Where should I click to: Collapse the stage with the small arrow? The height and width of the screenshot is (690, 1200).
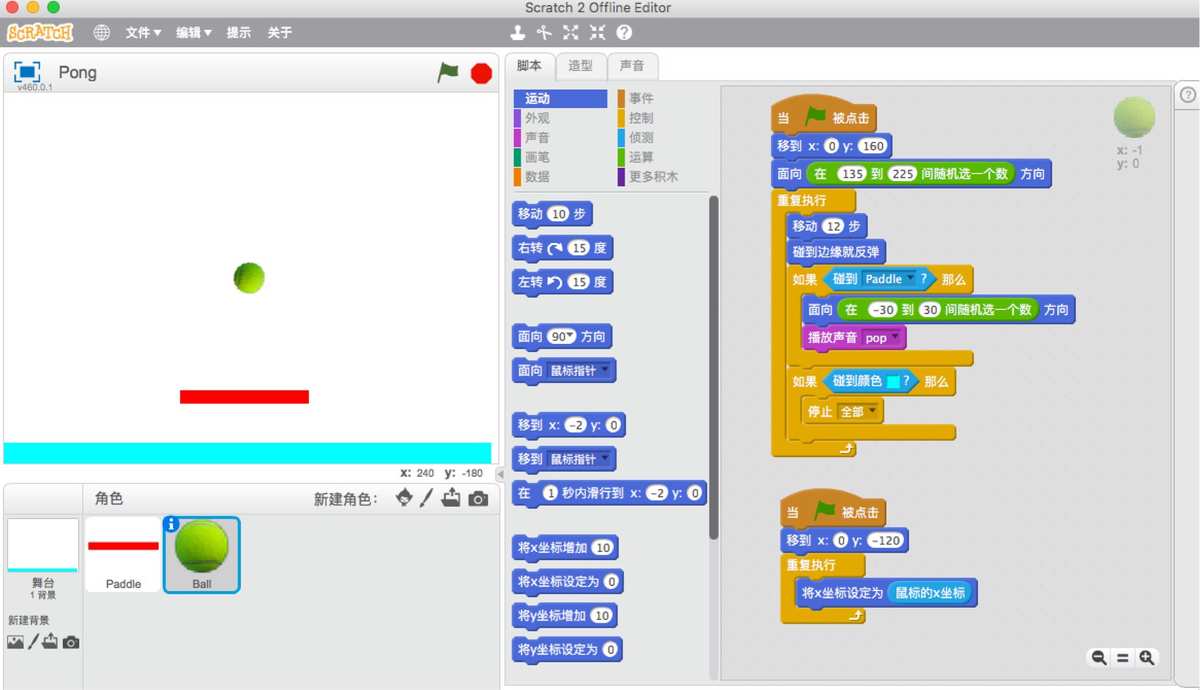(x=499, y=474)
